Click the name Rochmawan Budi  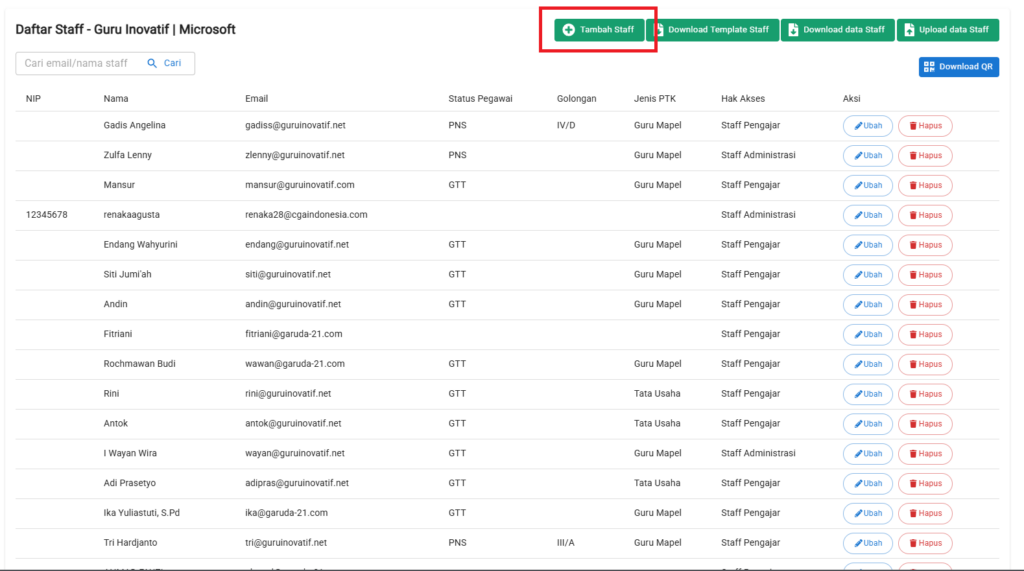[139, 364]
